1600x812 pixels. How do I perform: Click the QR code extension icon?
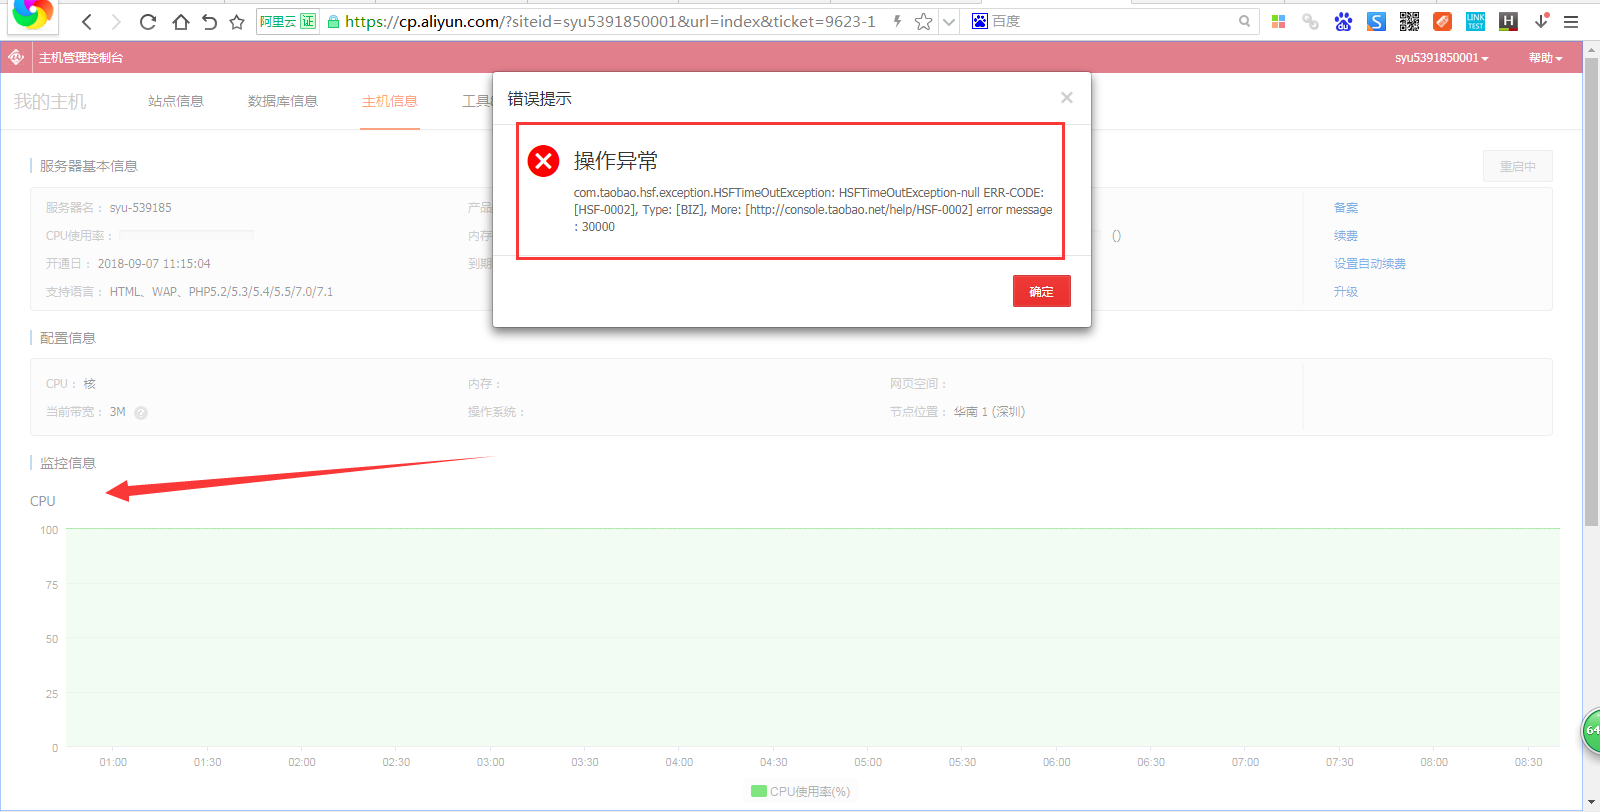[x=1409, y=21]
